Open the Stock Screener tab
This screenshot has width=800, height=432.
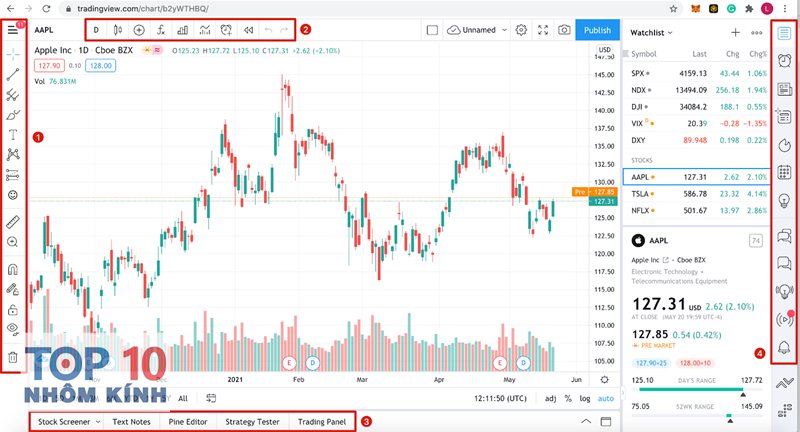click(x=64, y=422)
